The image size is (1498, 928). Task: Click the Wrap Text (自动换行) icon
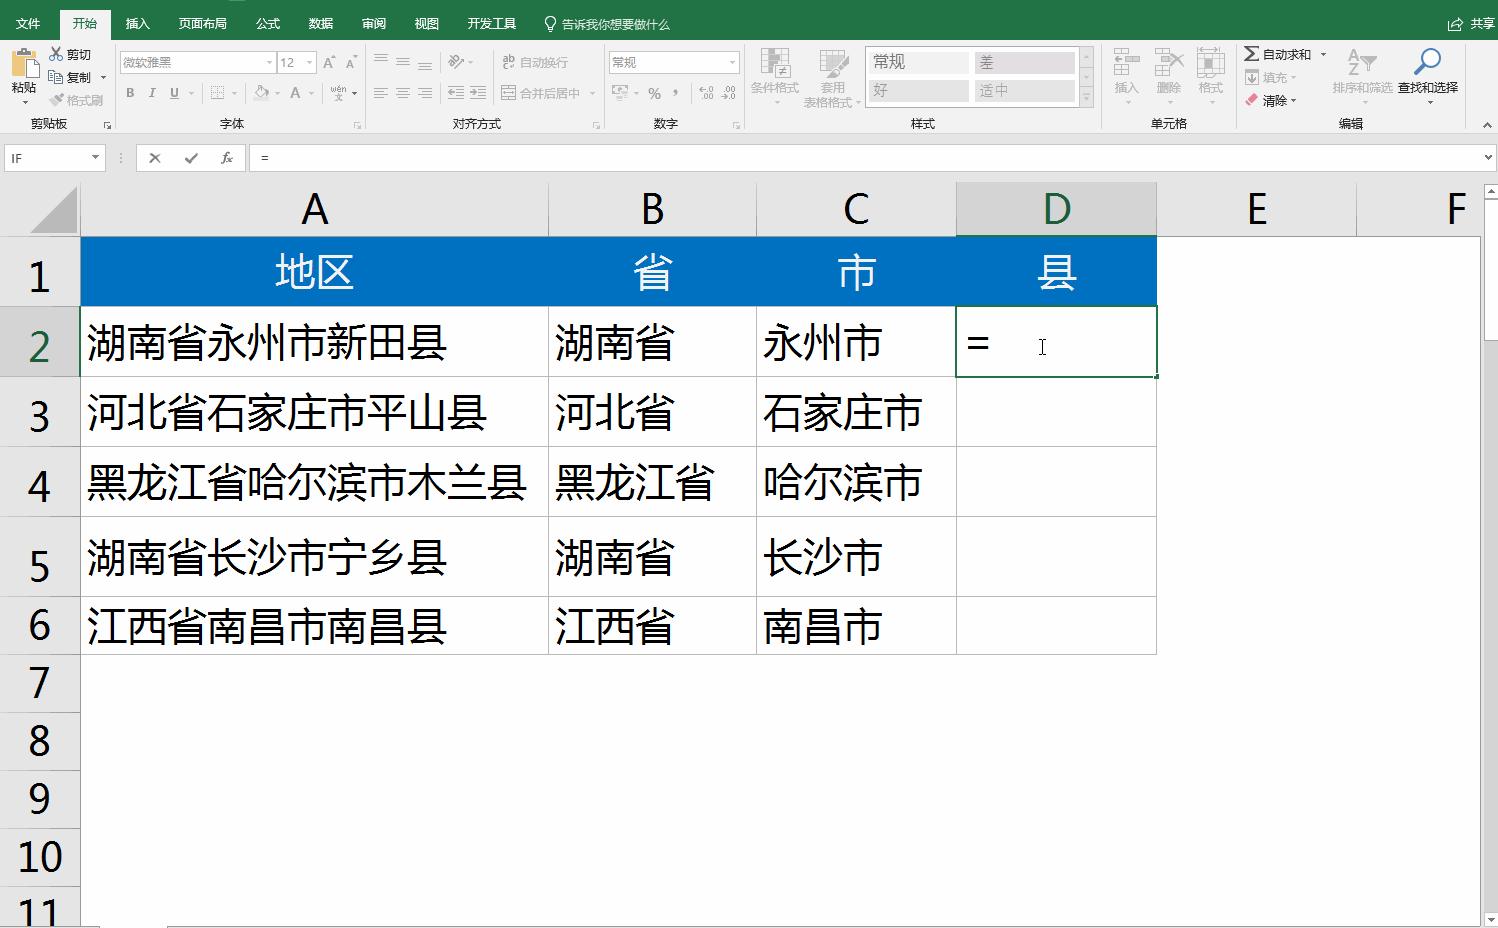[x=508, y=61]
